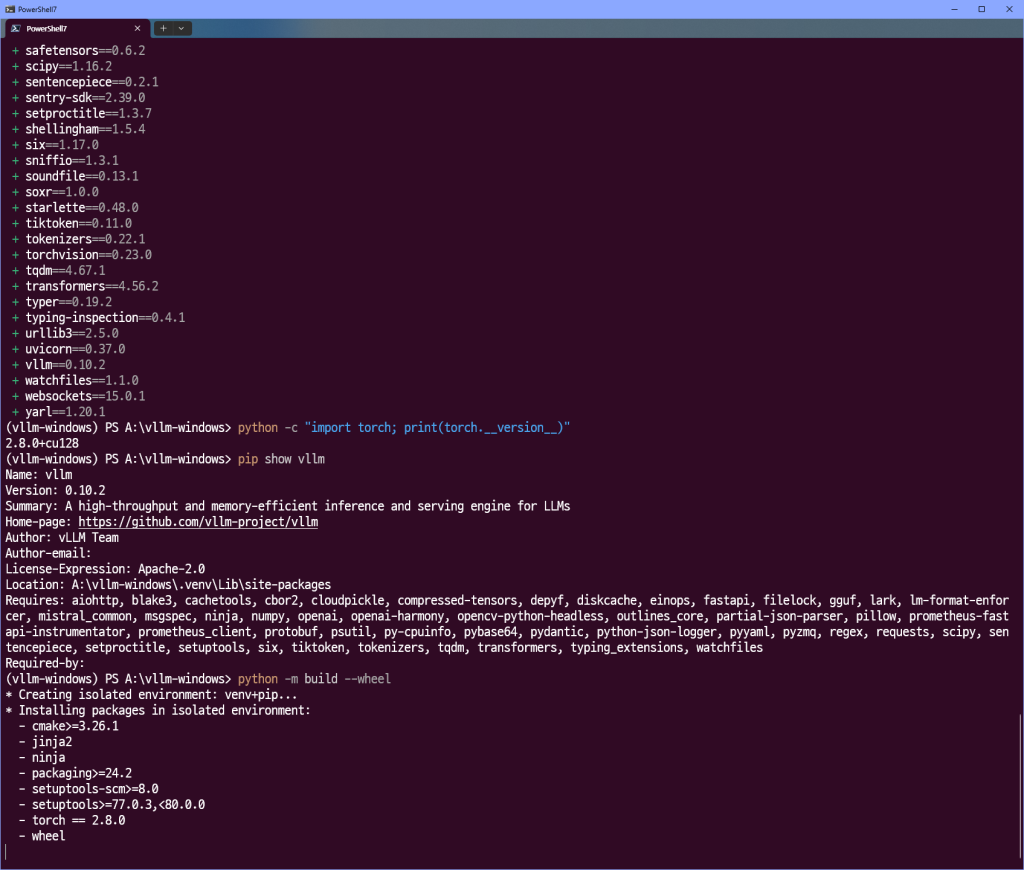Screen dimensions: 1024x870
Task: Click the app icon in the title bar
Action: pos(9,8)
